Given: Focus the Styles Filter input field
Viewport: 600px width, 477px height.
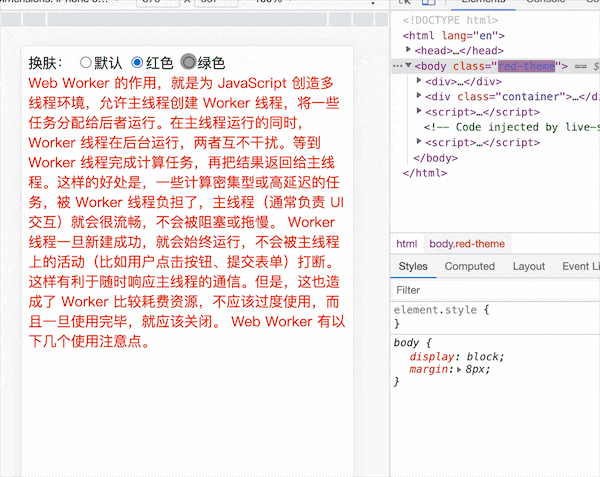Looking at the screenshot, I should (x=495, y=290).
